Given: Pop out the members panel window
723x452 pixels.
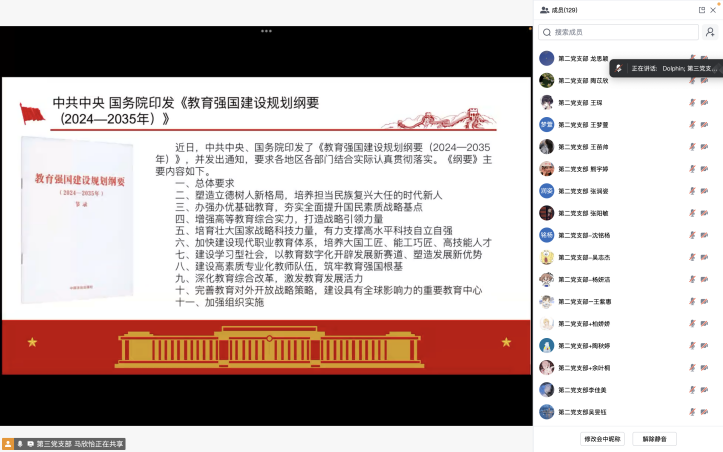Looking at the screenshot, I should tap(702, 10).
